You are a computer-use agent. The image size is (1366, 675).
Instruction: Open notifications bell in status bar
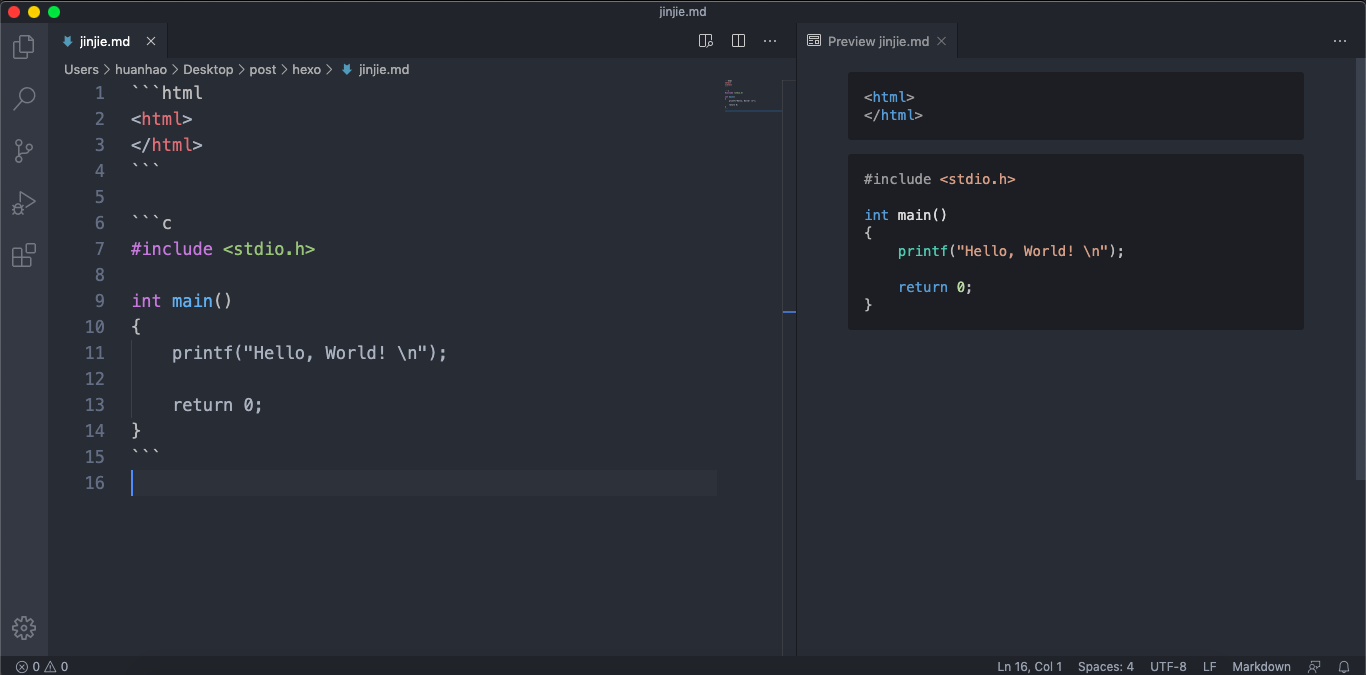pyautogui.click(x=1344, y=666)
